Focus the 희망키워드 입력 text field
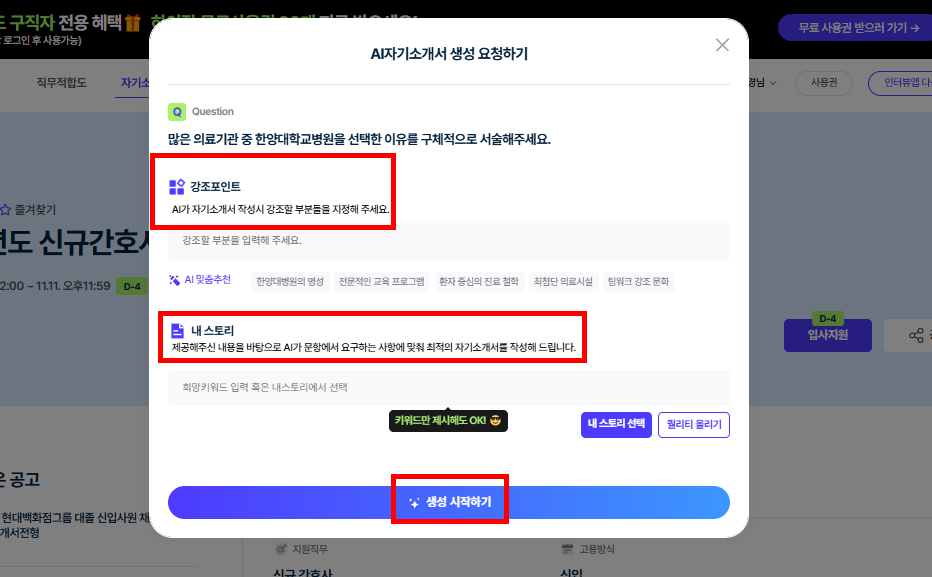Screen dimensions: 932x577 click(448, 387)
